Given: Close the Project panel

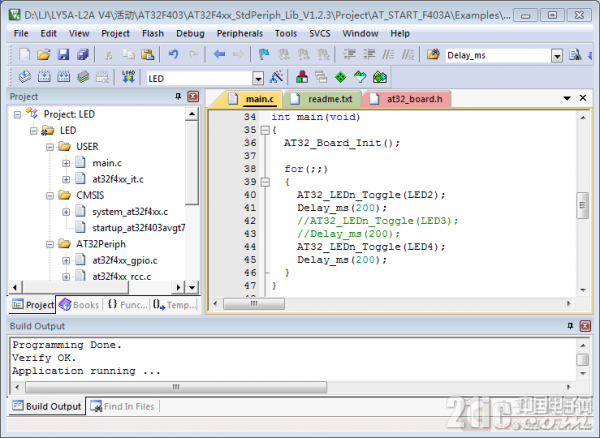Looking at the screenshot, I should (x=193, y=96).
